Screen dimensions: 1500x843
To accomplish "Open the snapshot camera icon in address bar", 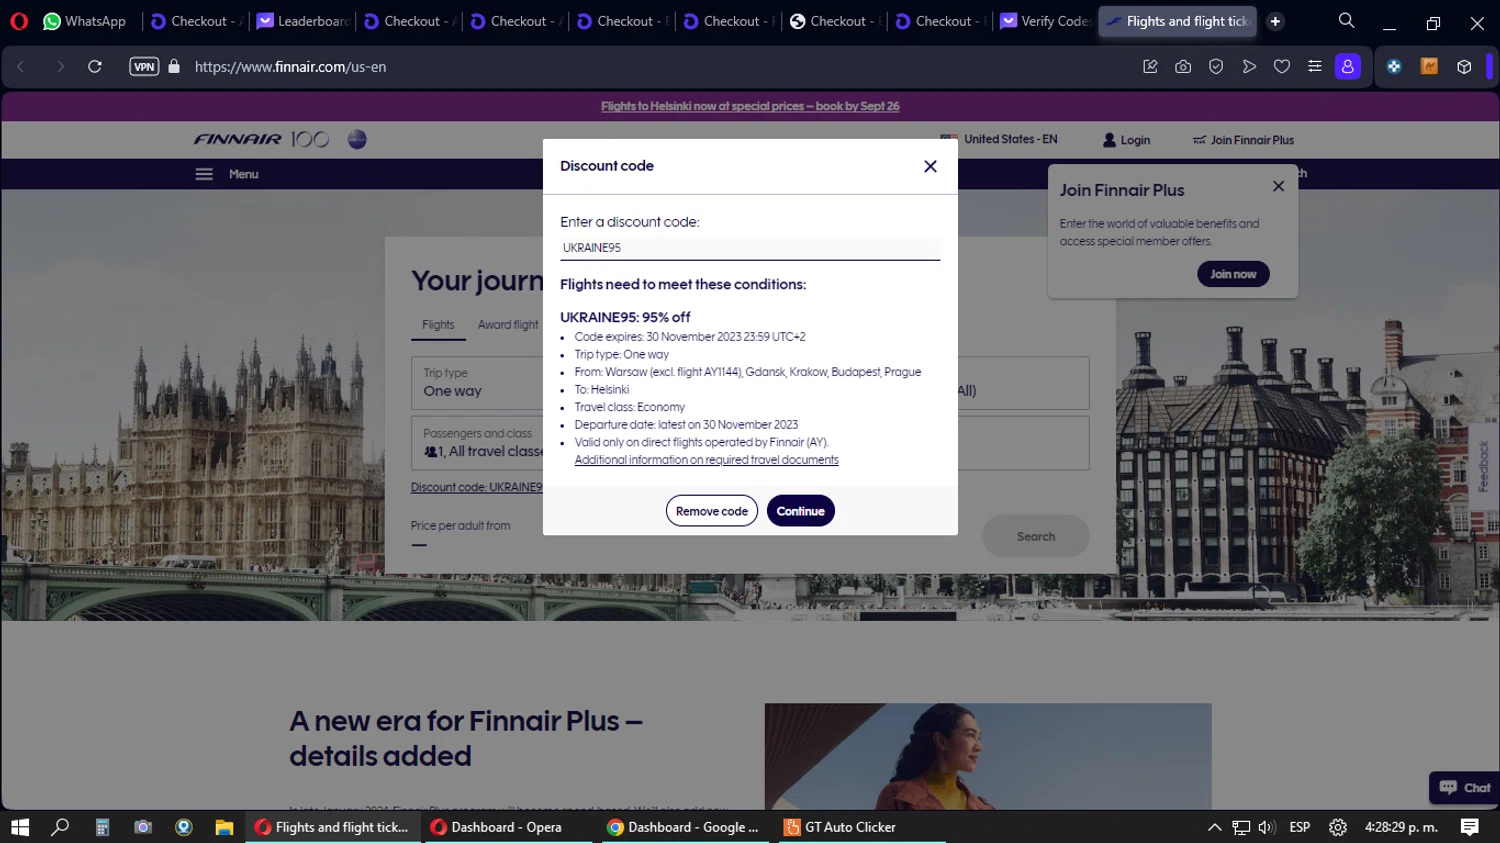I will click(x=1183, y=67).
